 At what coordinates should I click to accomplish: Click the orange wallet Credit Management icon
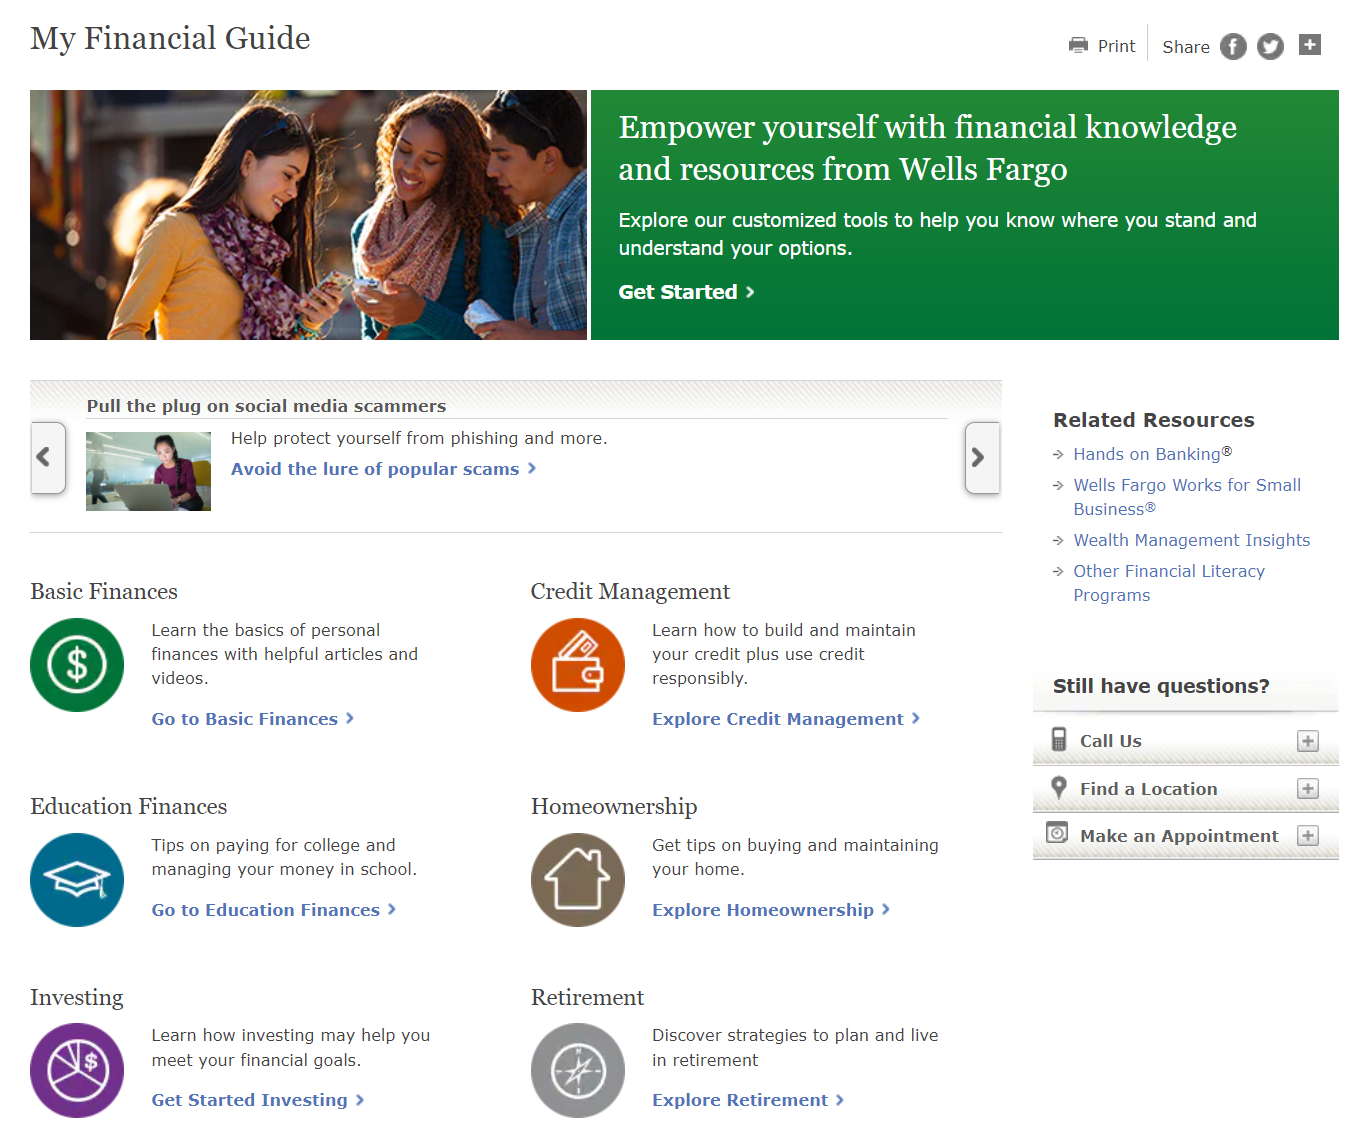pyautogui.click(x=578, y=665)
